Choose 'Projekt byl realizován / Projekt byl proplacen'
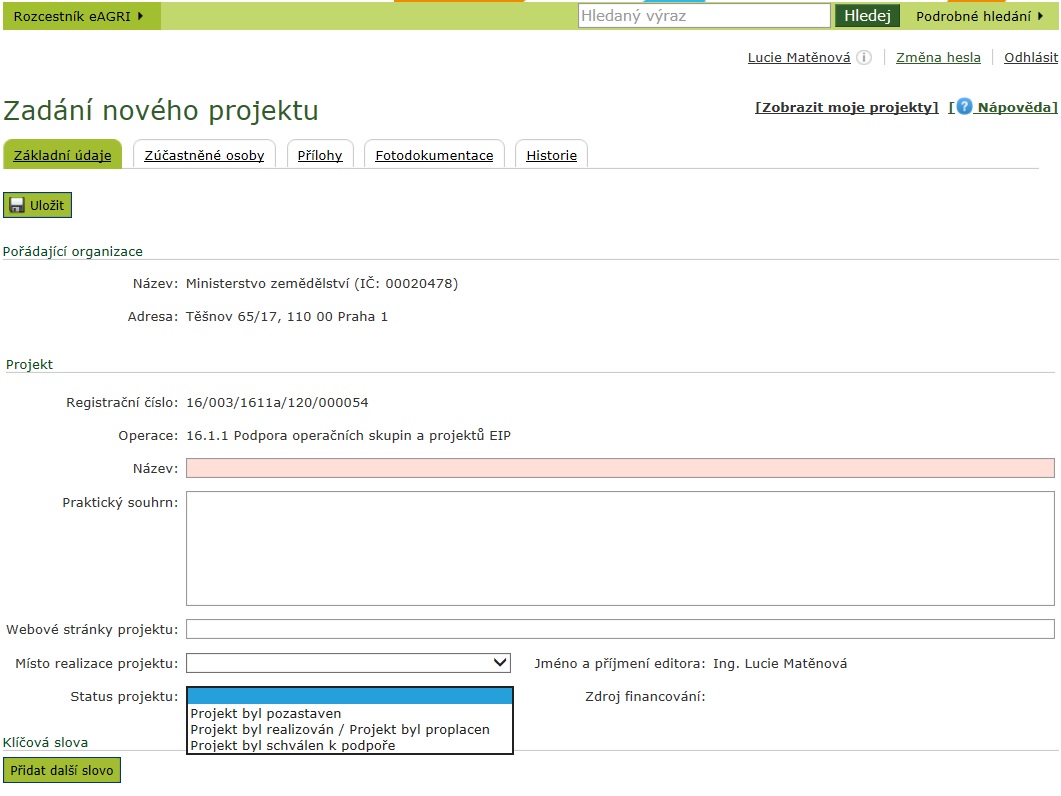 click(x=340, y=729)
